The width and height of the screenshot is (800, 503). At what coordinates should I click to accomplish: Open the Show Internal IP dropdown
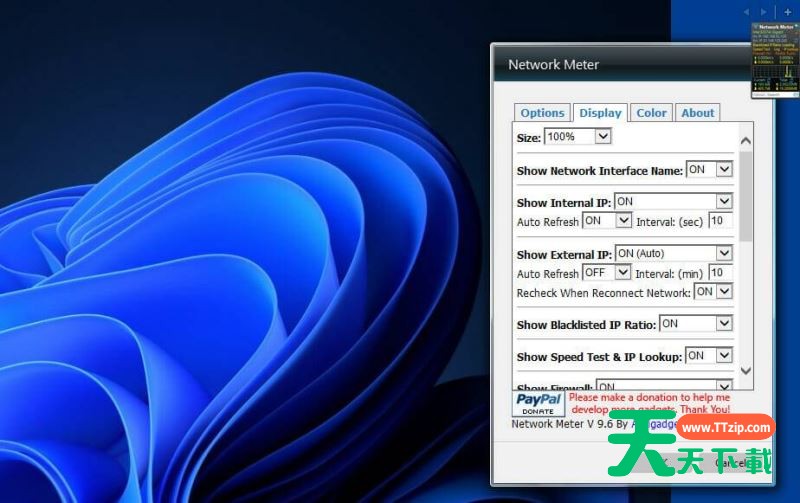673,202
